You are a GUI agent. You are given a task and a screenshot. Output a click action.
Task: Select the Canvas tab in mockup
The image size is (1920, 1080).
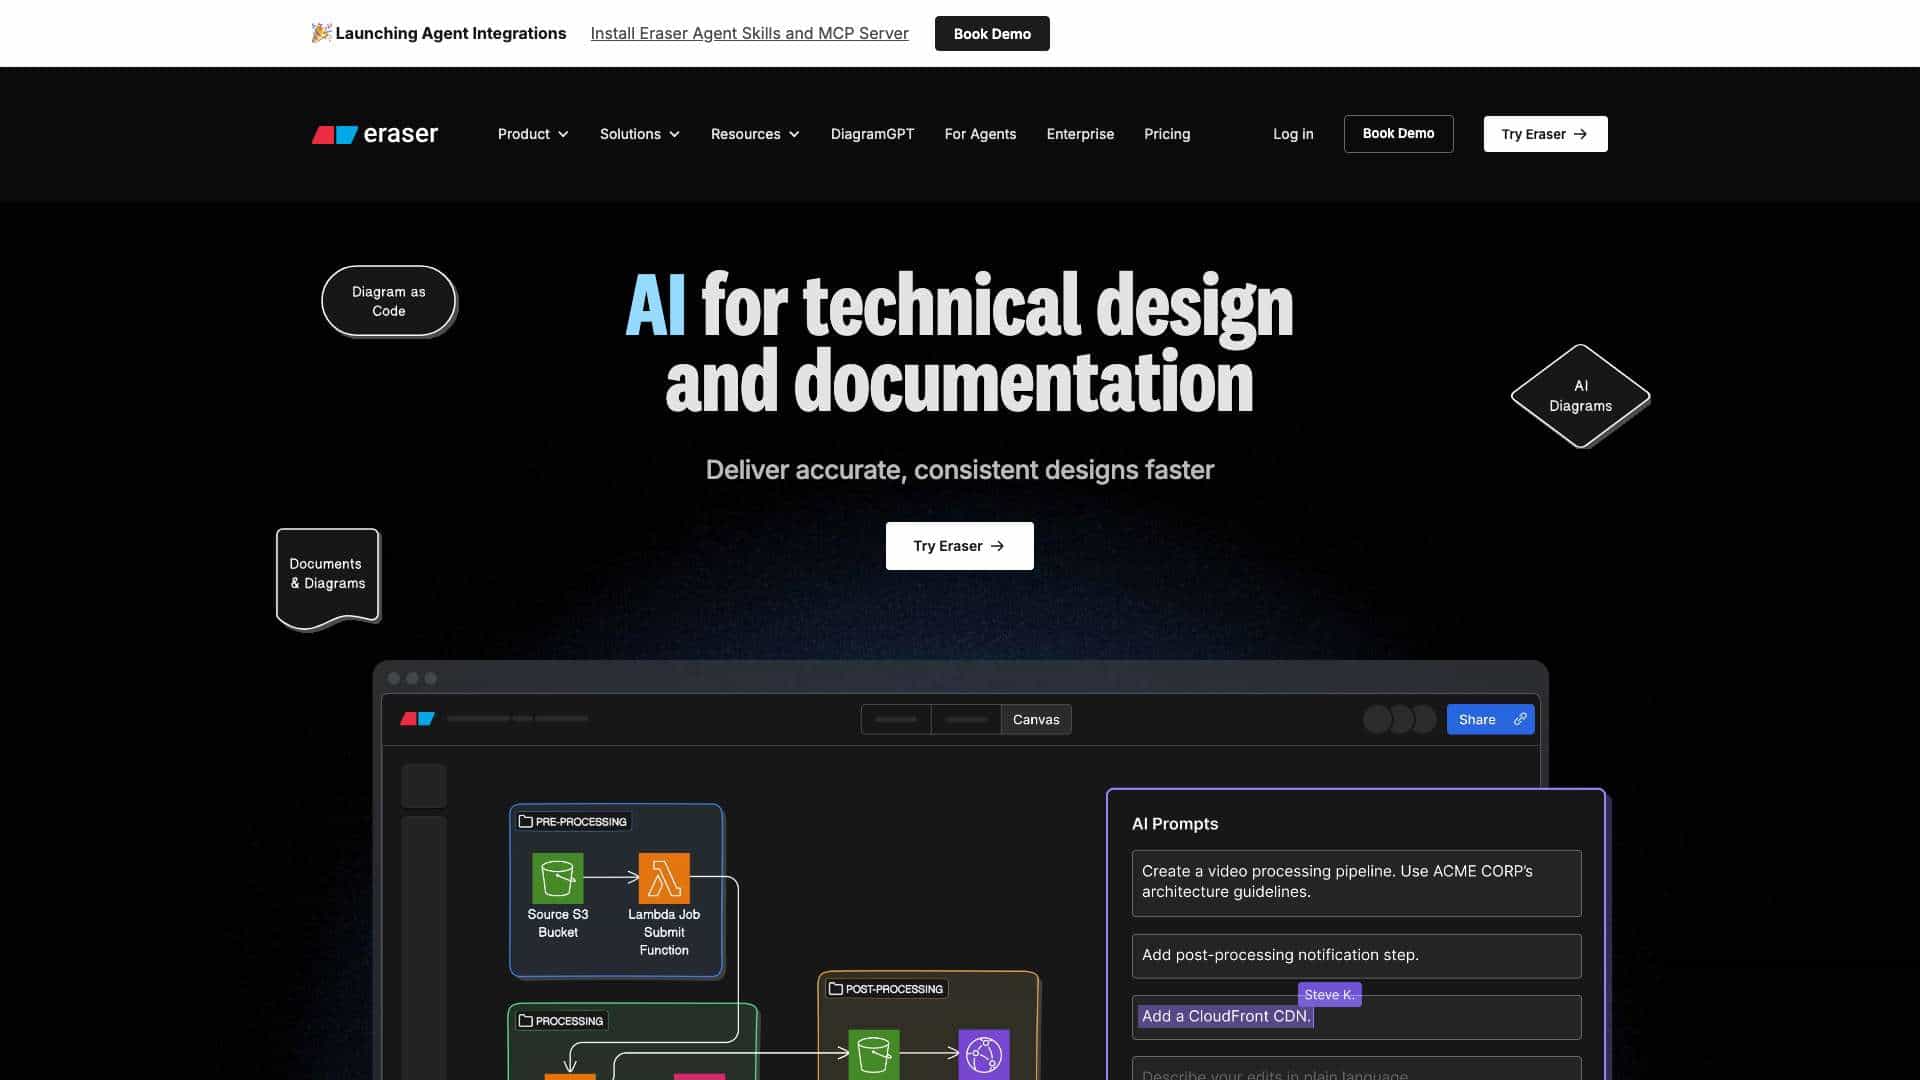click(1036, 719)
